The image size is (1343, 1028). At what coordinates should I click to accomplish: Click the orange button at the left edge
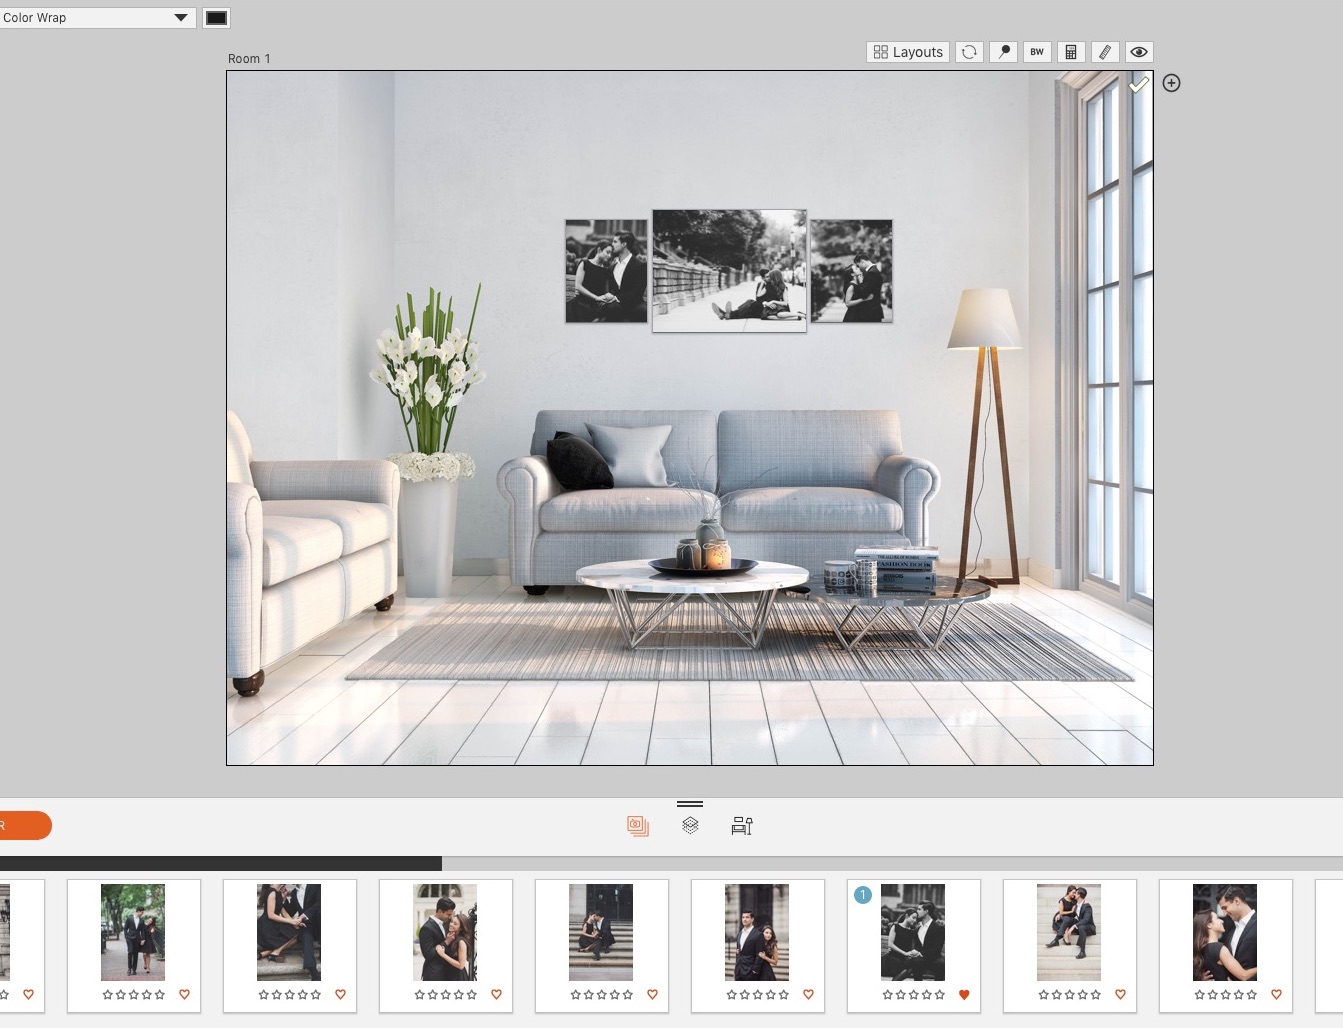pyautogui.click(x=25, y=826)
